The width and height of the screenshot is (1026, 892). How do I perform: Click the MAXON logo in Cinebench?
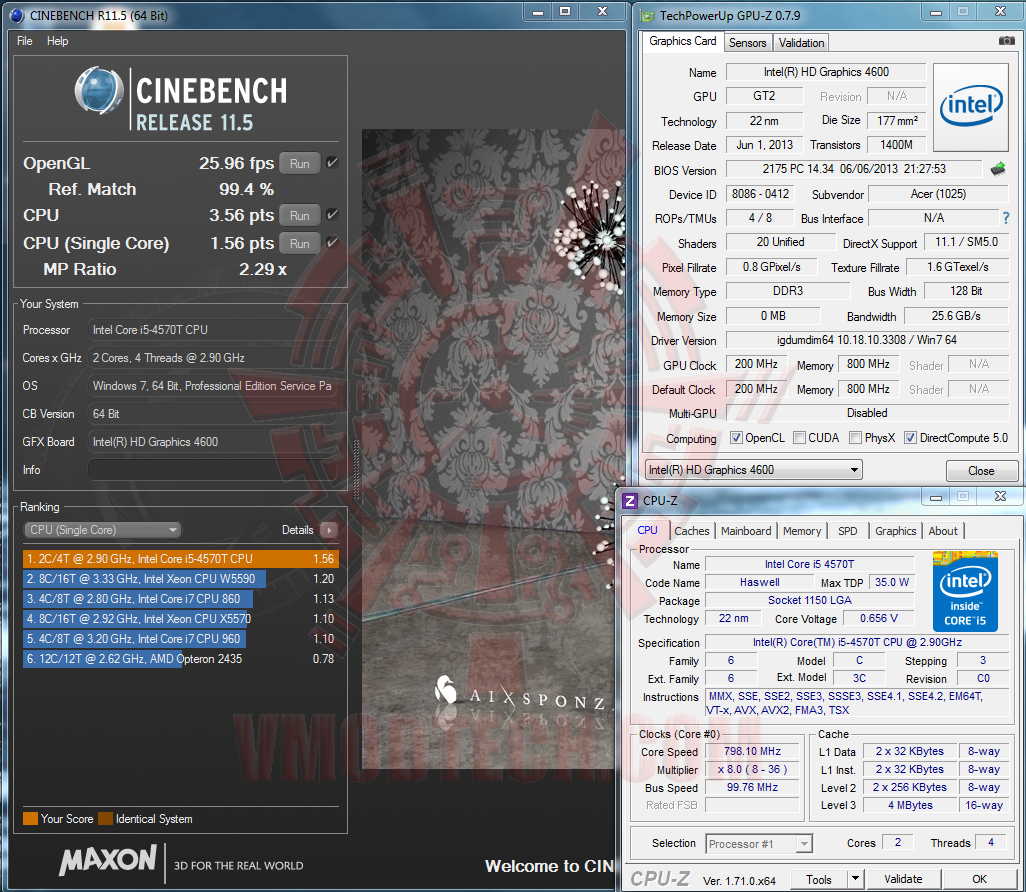[x=108, y=859]
